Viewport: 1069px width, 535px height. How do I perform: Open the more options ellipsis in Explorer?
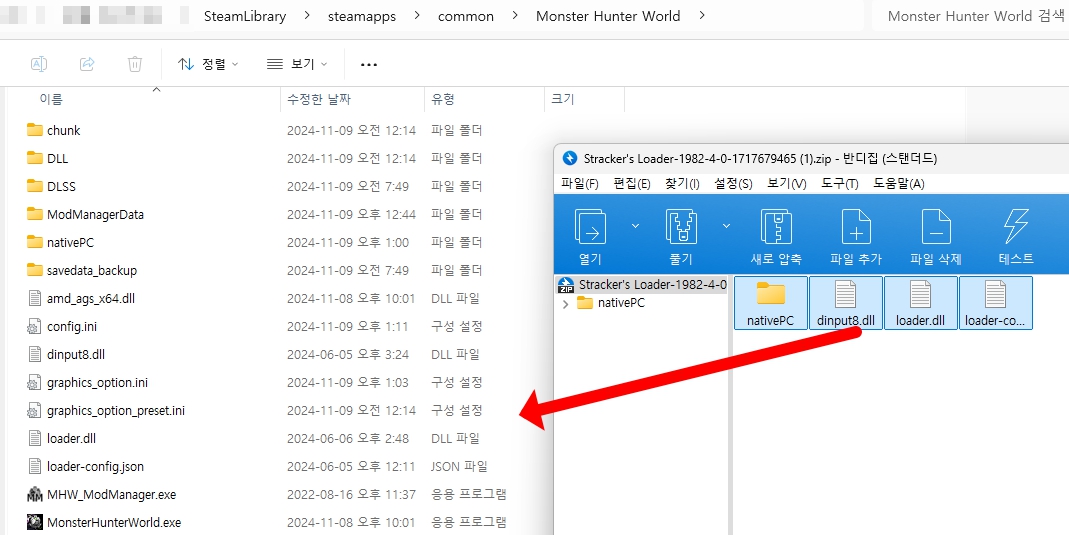(x=368, y=64)
